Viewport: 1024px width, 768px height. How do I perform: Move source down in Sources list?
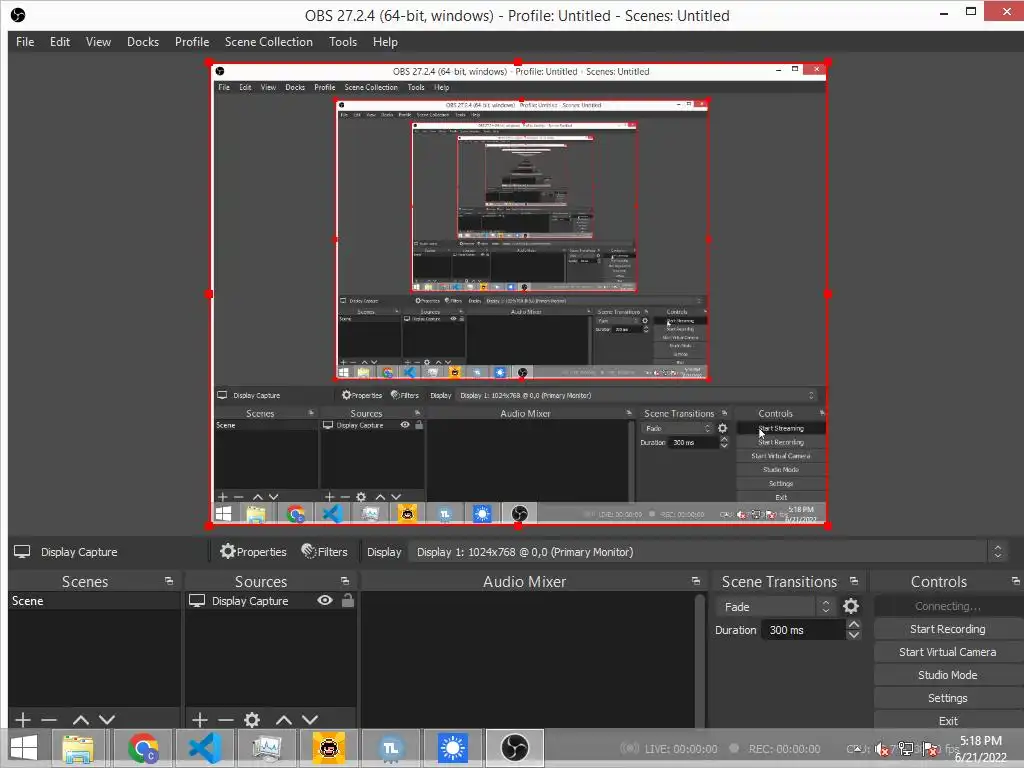(310, 720)
